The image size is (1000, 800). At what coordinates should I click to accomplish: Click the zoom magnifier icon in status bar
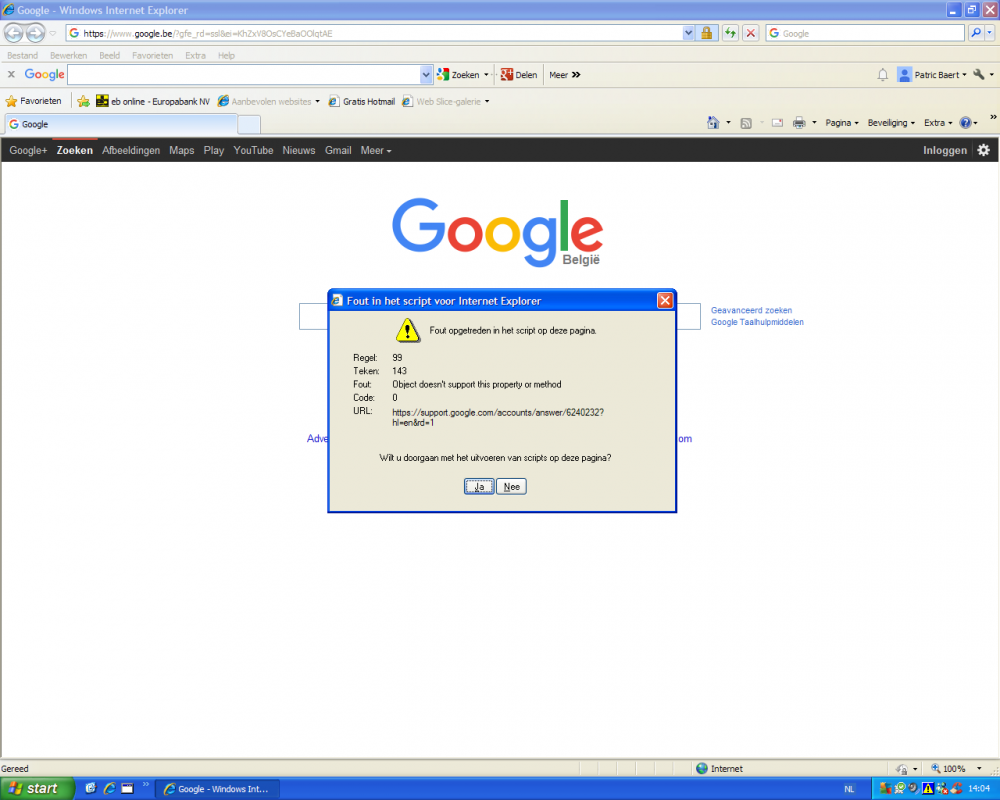click(x=936, y=768)
